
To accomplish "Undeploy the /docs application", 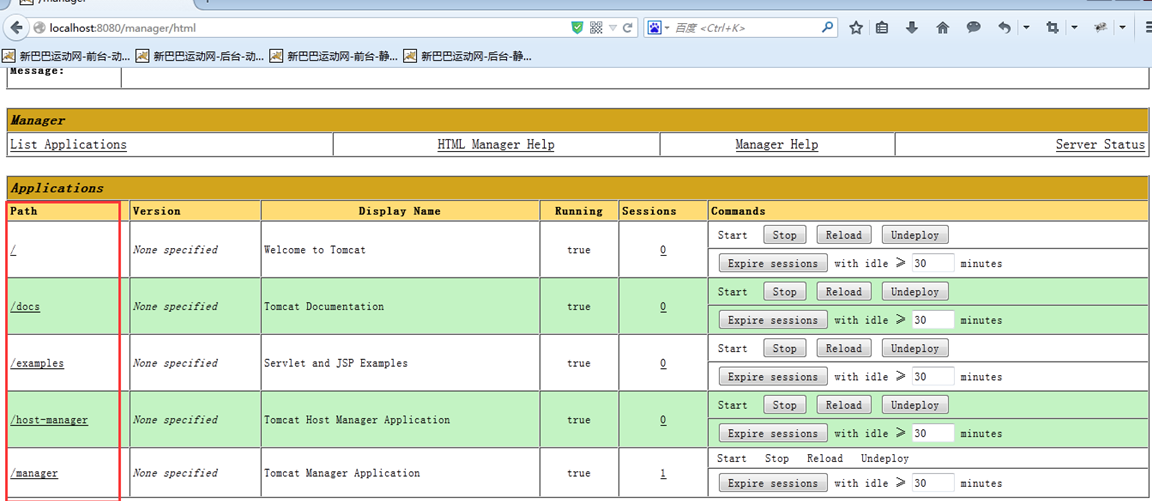I will tap(915, 292).
